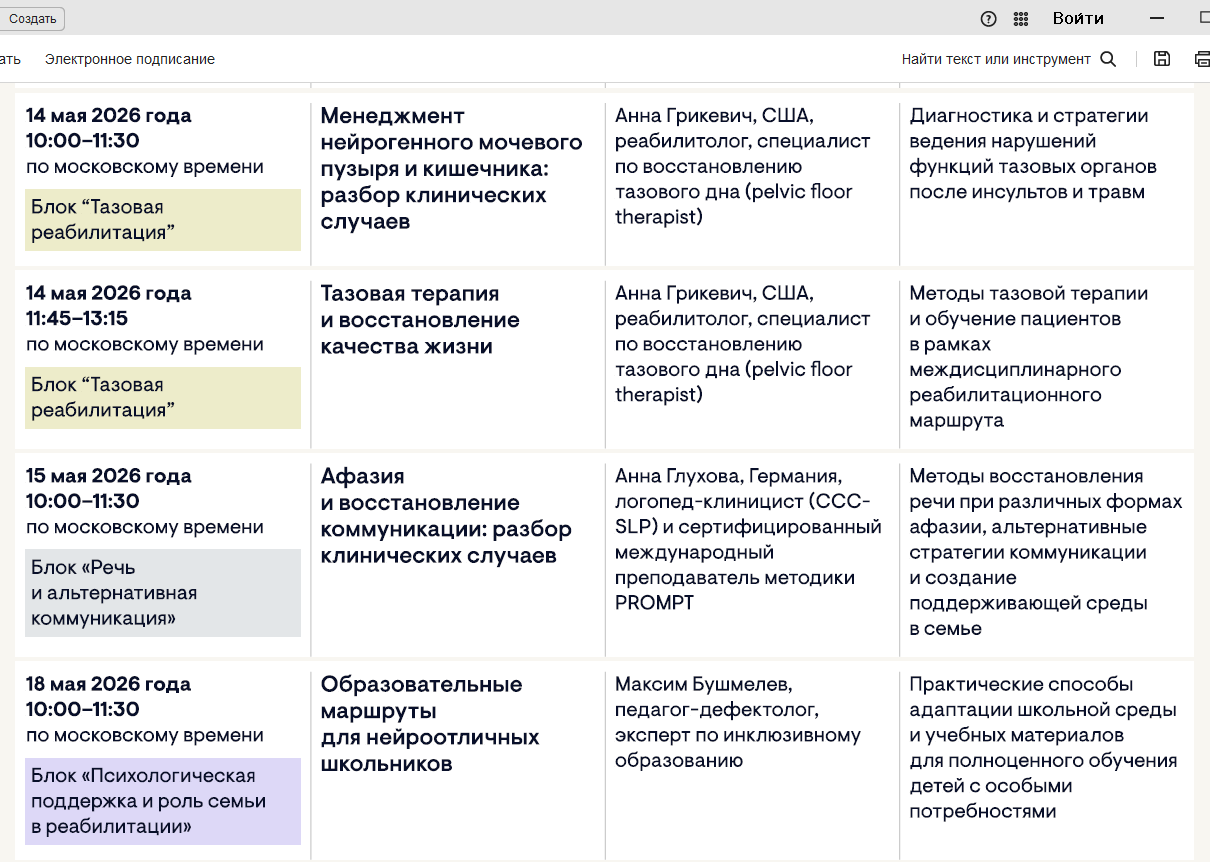The width and height of the screenshot is (1210, 862).
Task: Click the Найти текст или инструмент field
Action: pos(995,59)
